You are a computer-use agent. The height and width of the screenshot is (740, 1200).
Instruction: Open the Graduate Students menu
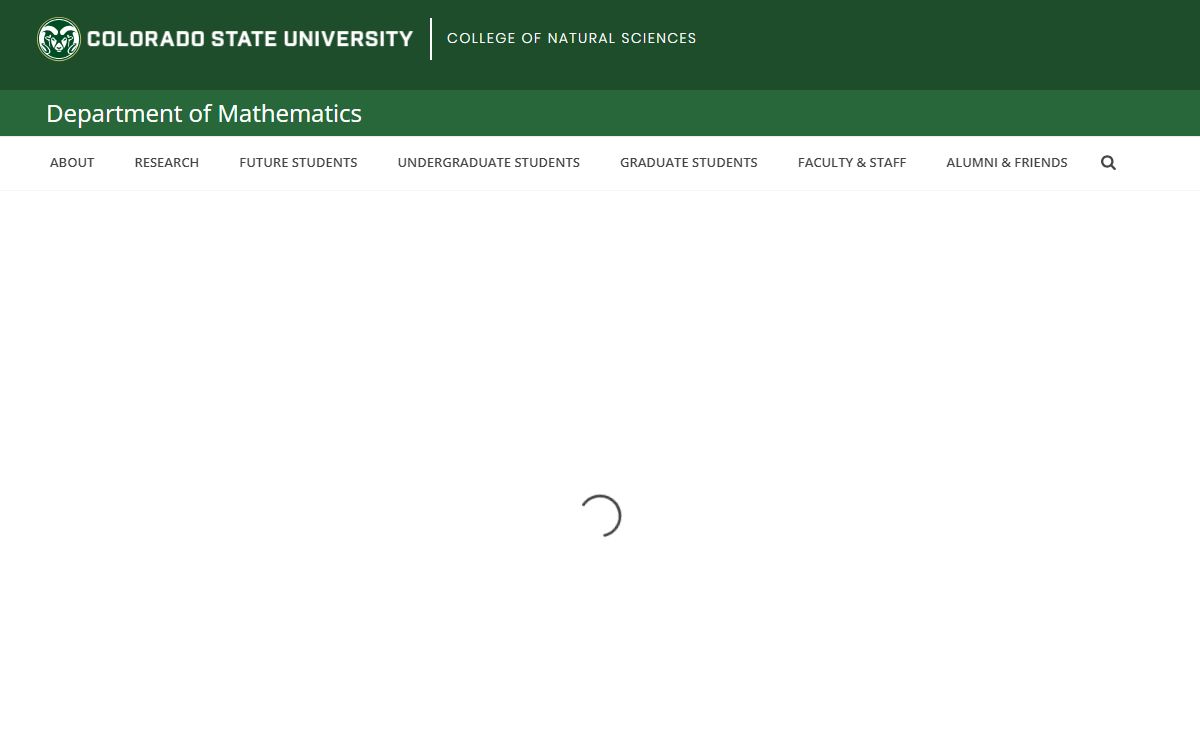pos(689,163)
